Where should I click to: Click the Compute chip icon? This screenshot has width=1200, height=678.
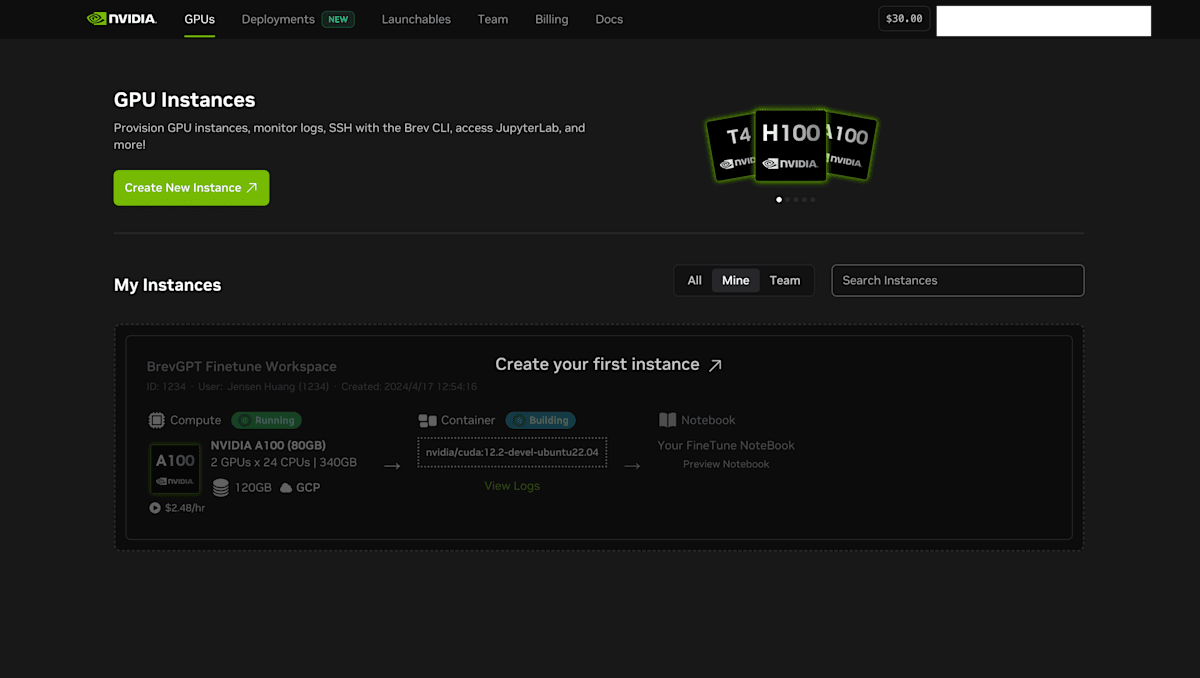[x=157, y=420]
